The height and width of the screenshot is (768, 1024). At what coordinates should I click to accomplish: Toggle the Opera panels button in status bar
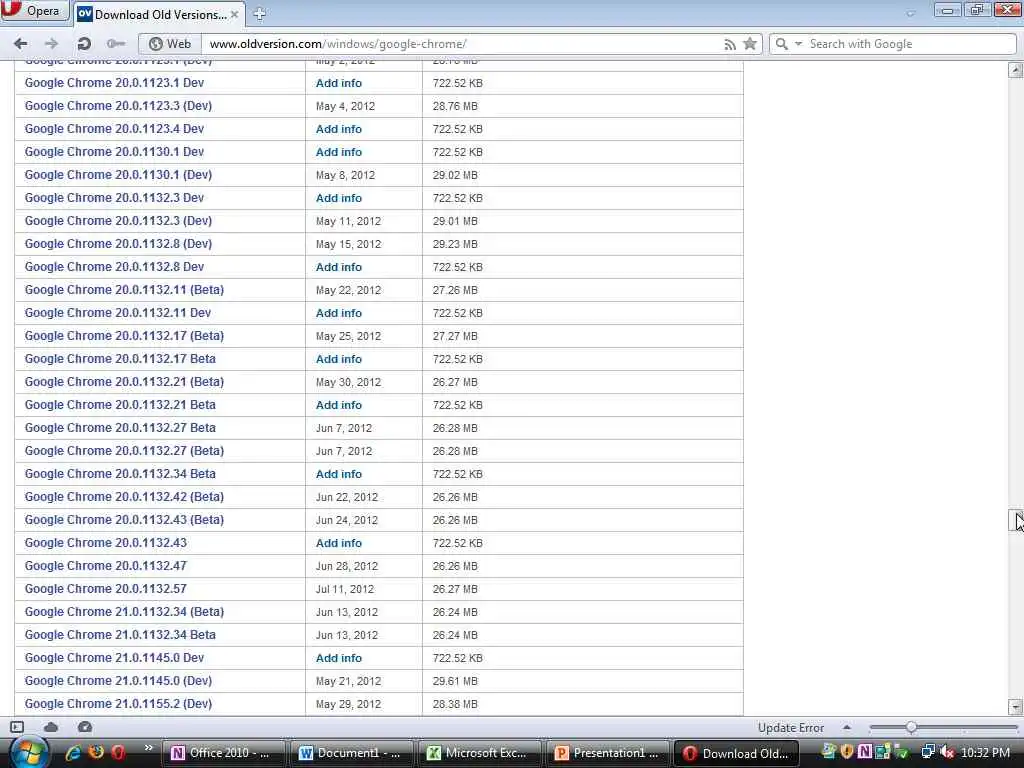[x=17, y=727]
